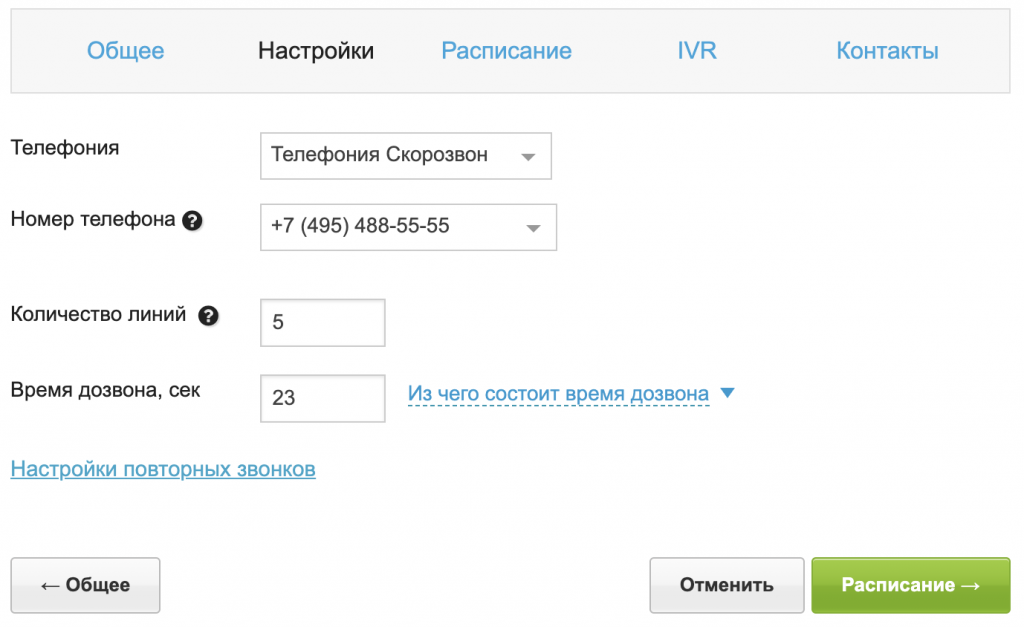Expand "Из чего состоит время дозвона" link

[558, 395]
